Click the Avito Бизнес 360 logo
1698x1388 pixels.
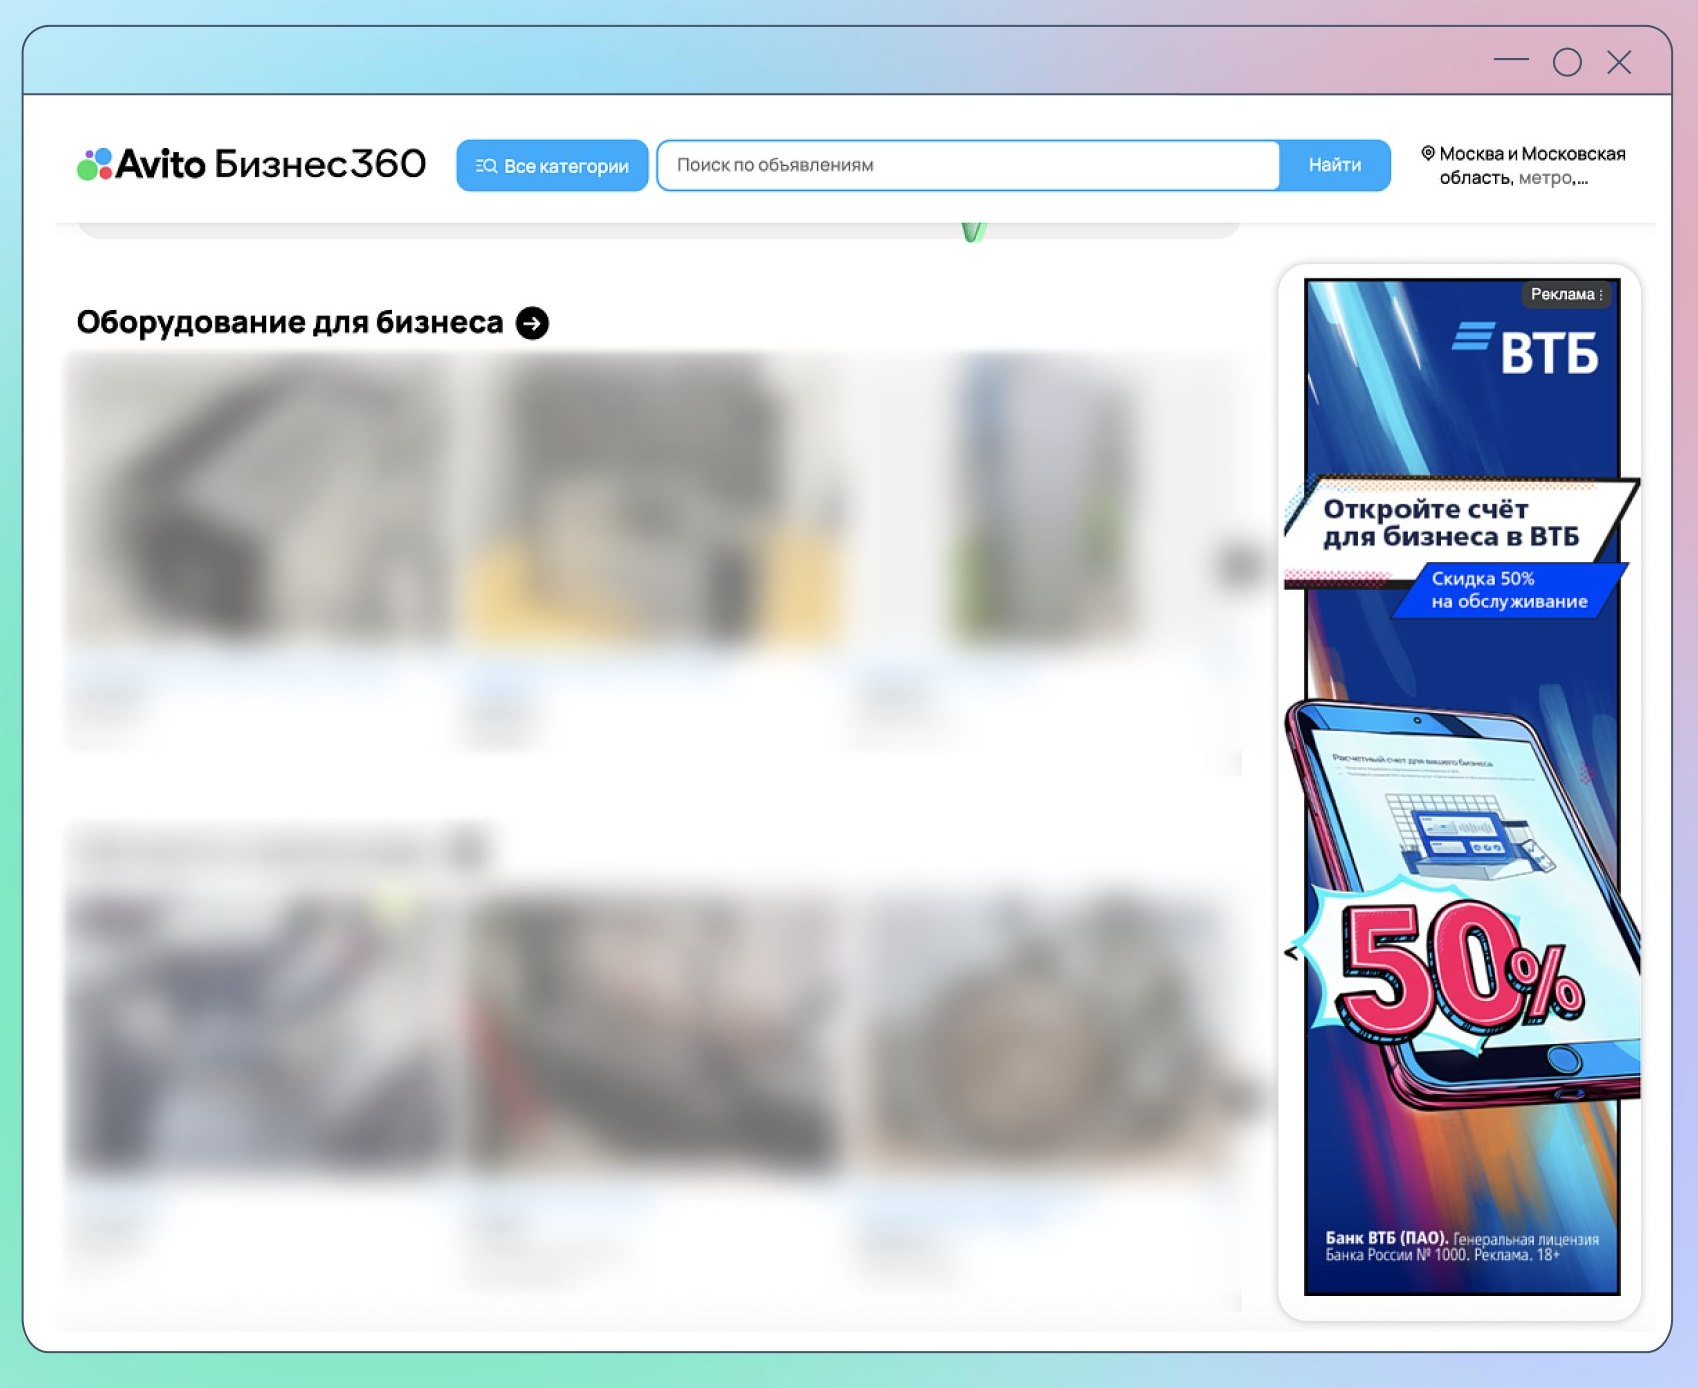[251, 164]
